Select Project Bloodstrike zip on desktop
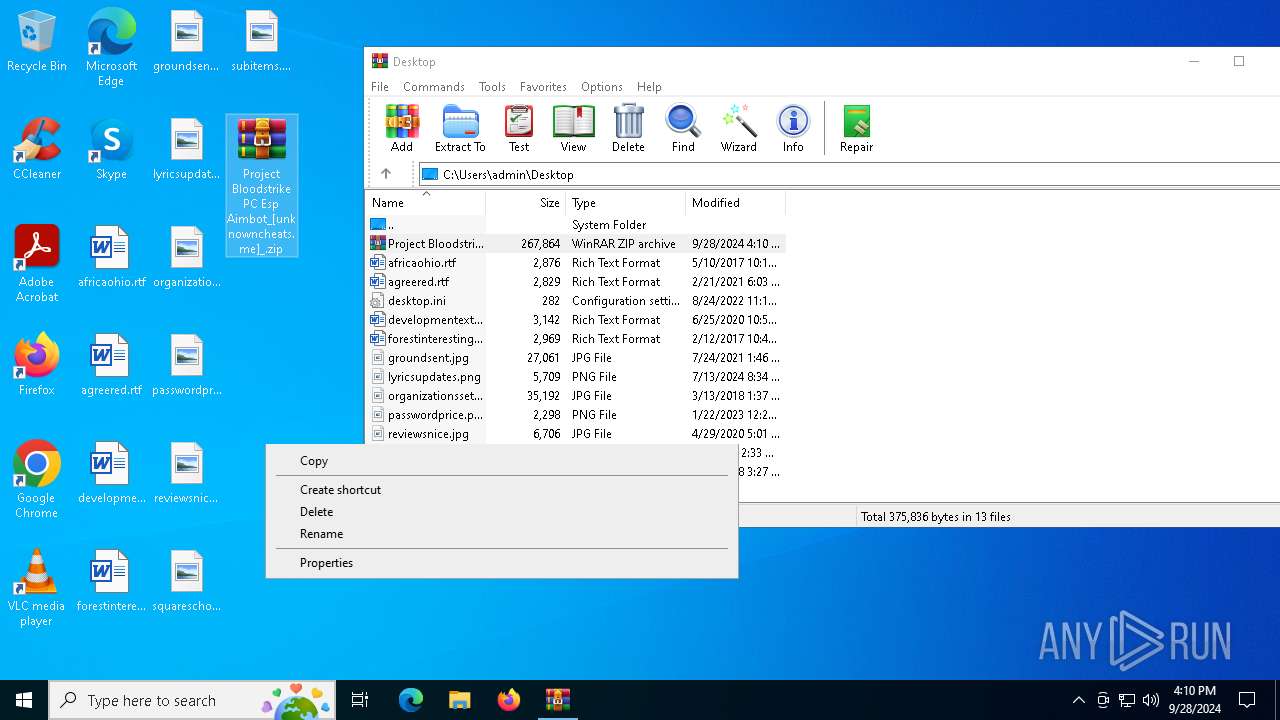Screen dimensions: 1280x720 click(262, 186)
